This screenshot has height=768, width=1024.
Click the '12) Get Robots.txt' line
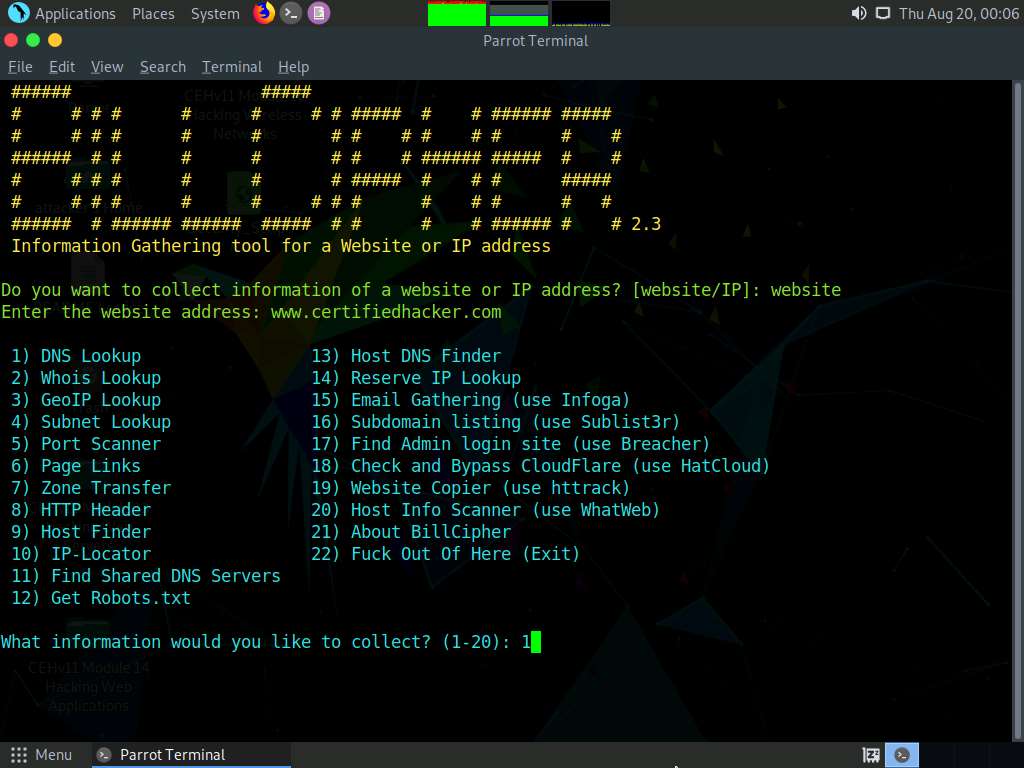point(101,598)
